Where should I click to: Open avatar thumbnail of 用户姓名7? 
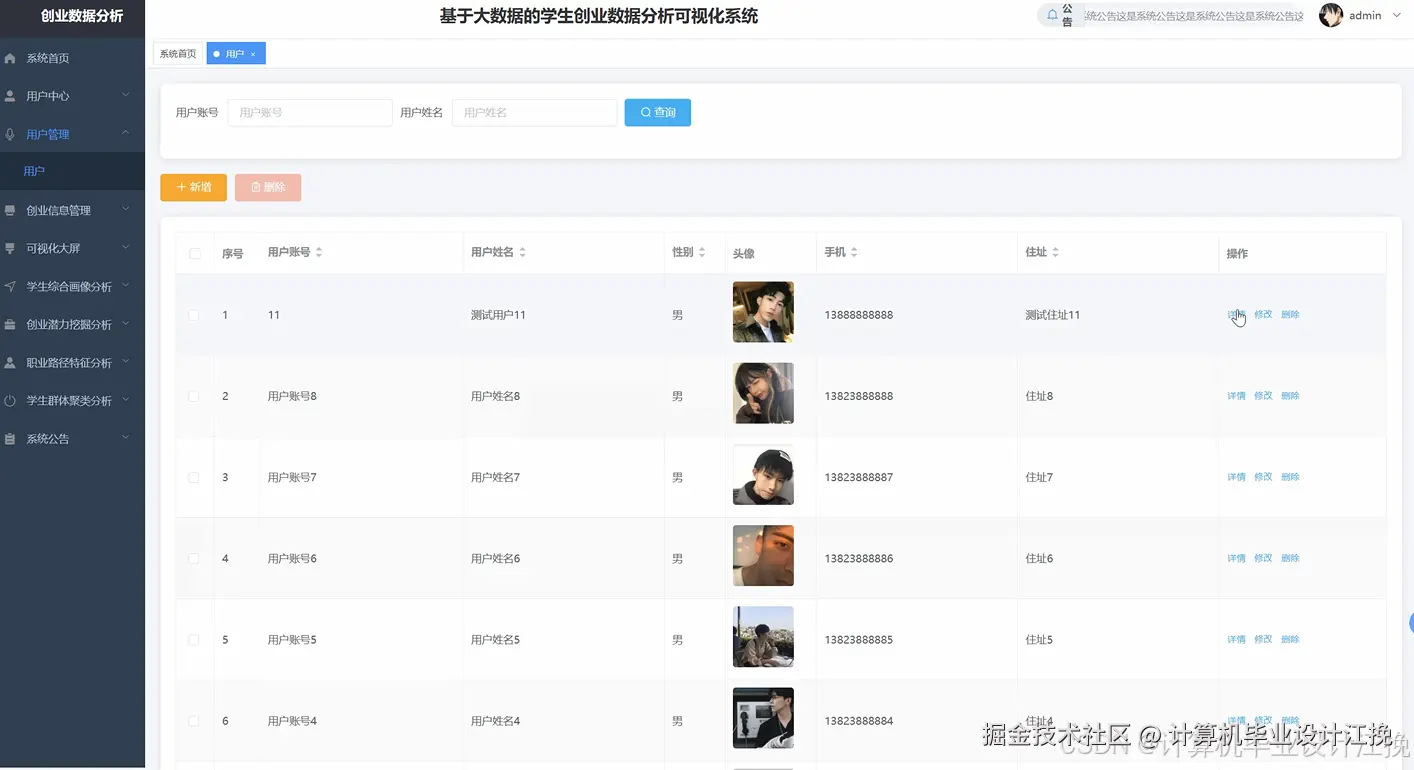point(763,475)
